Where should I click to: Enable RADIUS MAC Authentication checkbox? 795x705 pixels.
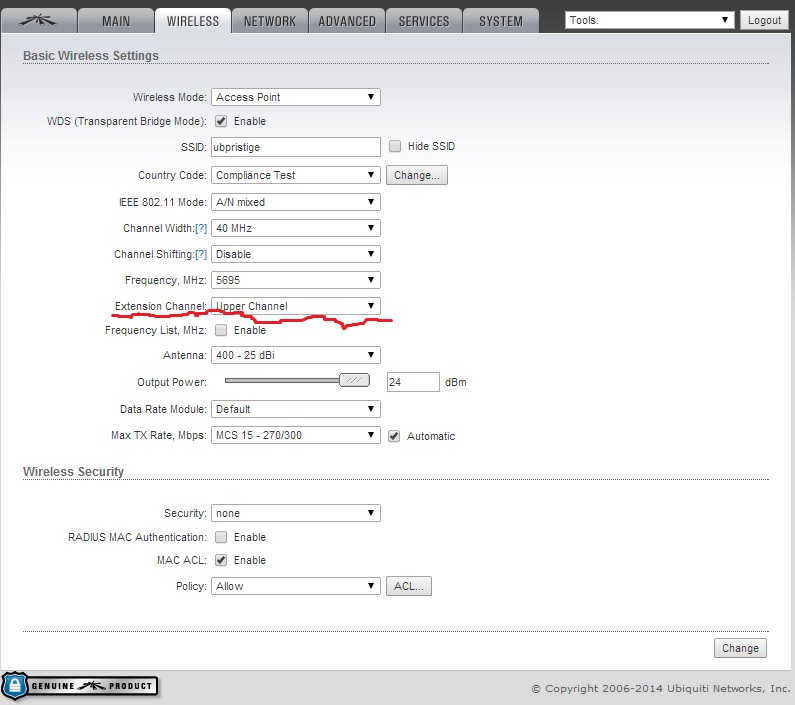221,537
